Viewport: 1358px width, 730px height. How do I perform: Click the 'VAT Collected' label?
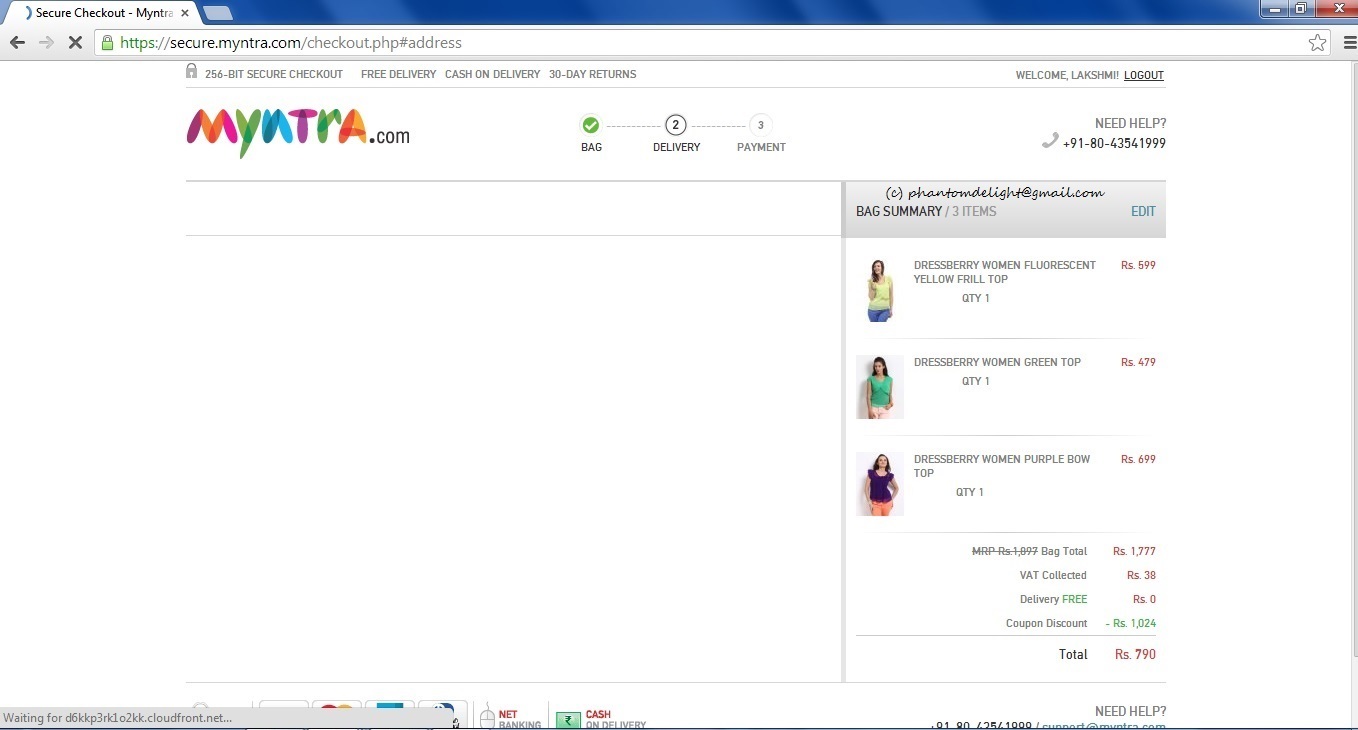(x=1053, y=575)
